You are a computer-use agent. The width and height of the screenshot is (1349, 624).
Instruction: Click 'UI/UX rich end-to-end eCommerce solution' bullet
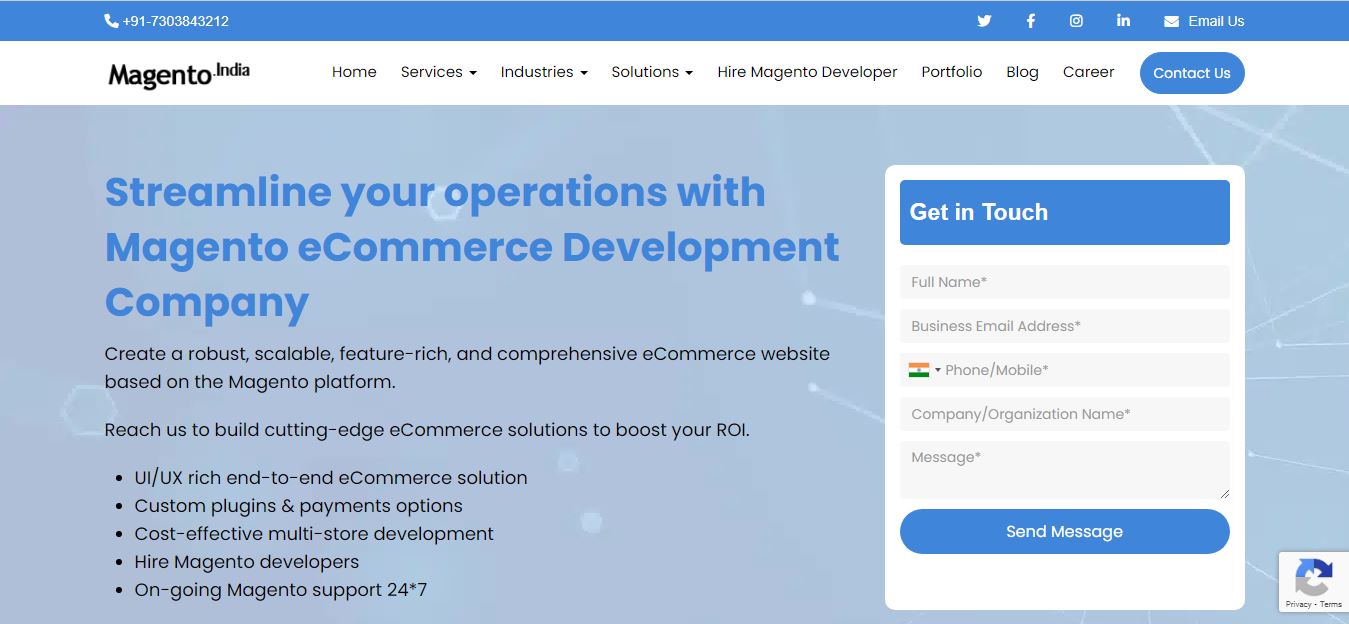[331, 478]
